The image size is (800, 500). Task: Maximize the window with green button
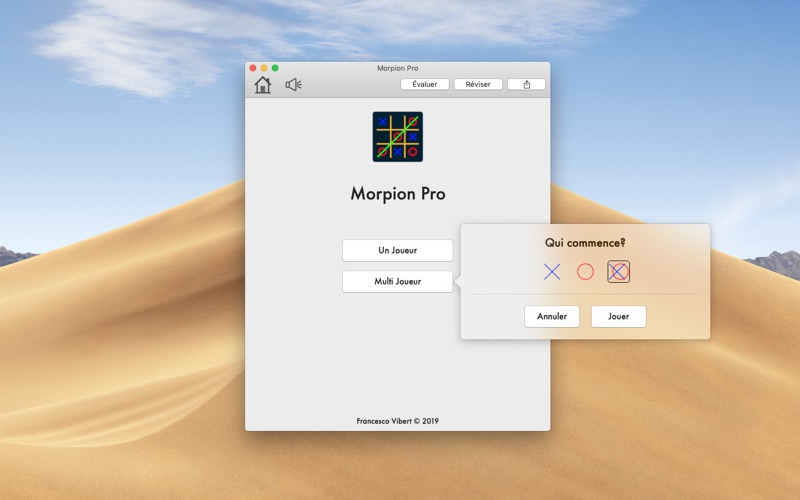[x=275, y=68]
